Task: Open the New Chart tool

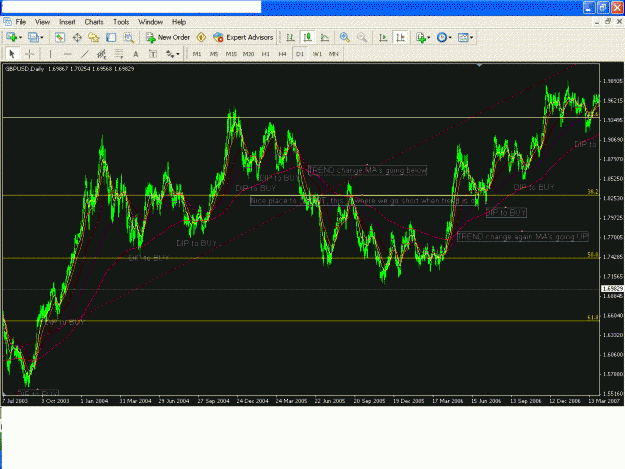Action: 11,37
